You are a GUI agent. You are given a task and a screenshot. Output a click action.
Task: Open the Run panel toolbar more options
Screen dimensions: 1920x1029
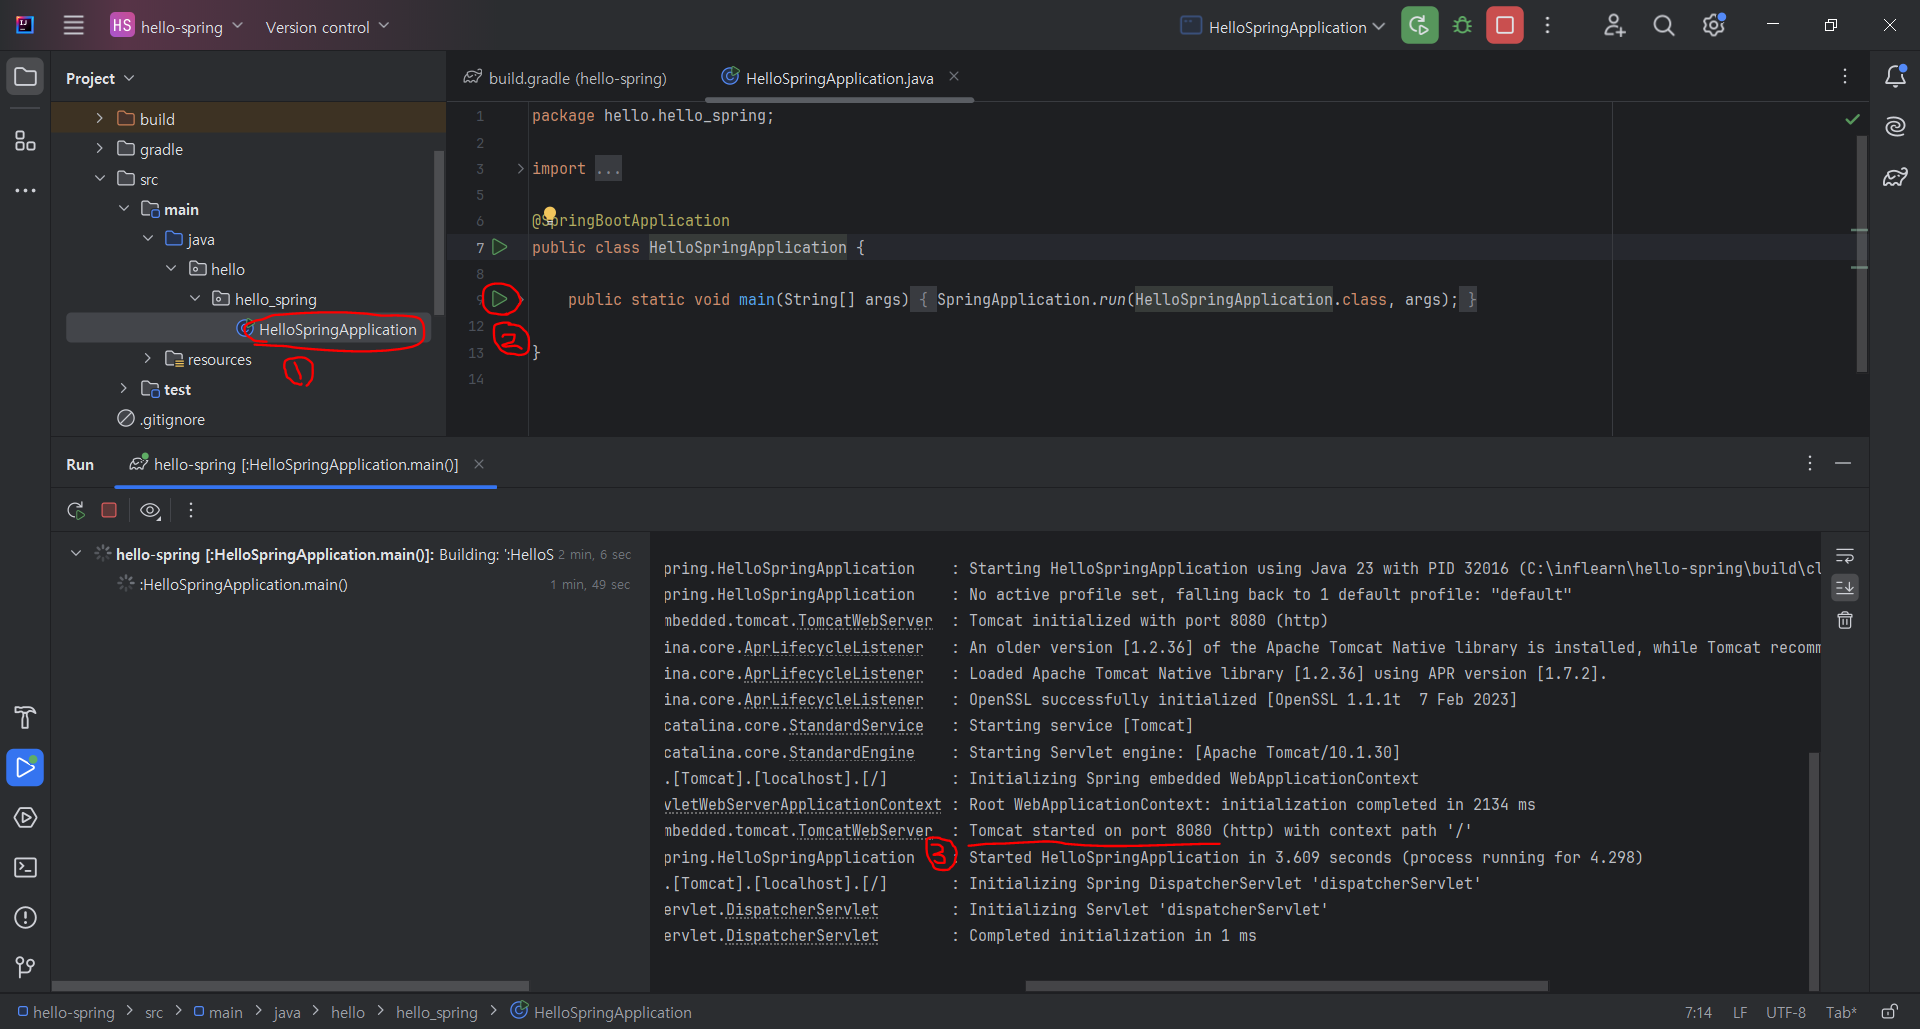[191, 510]
